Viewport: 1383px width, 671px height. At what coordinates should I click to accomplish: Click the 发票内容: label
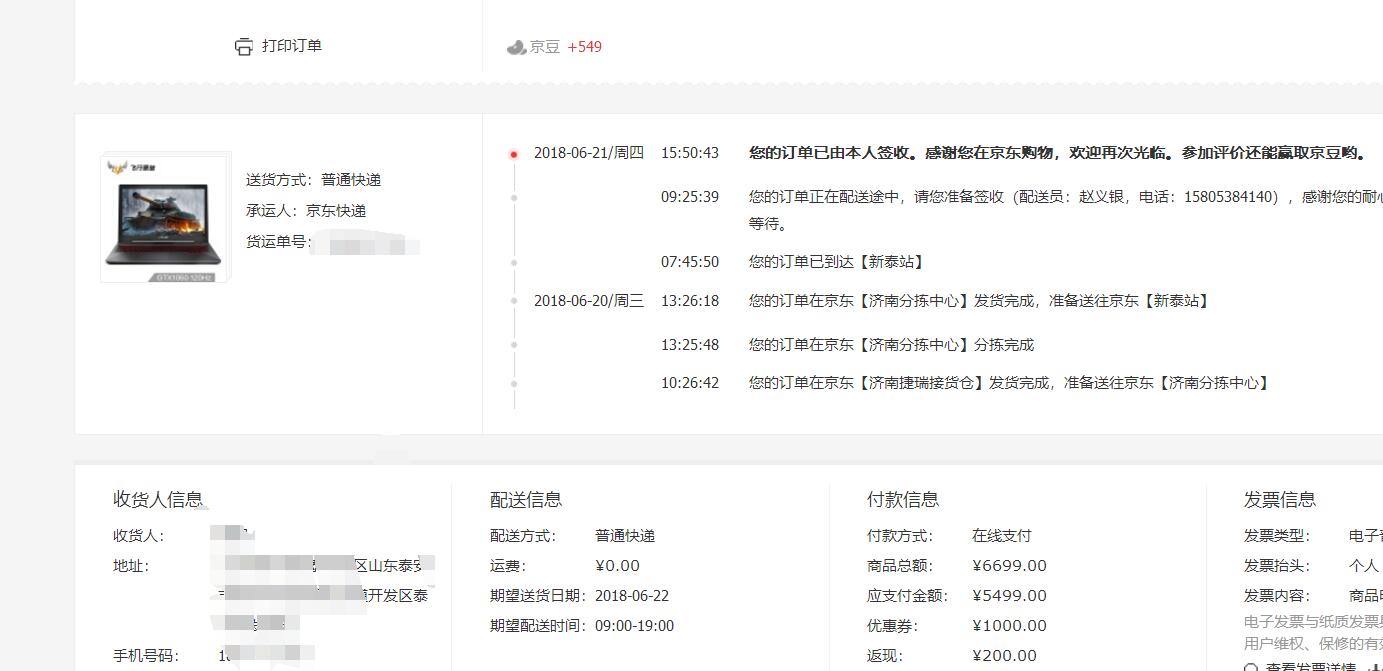(x=1277, y=596)
